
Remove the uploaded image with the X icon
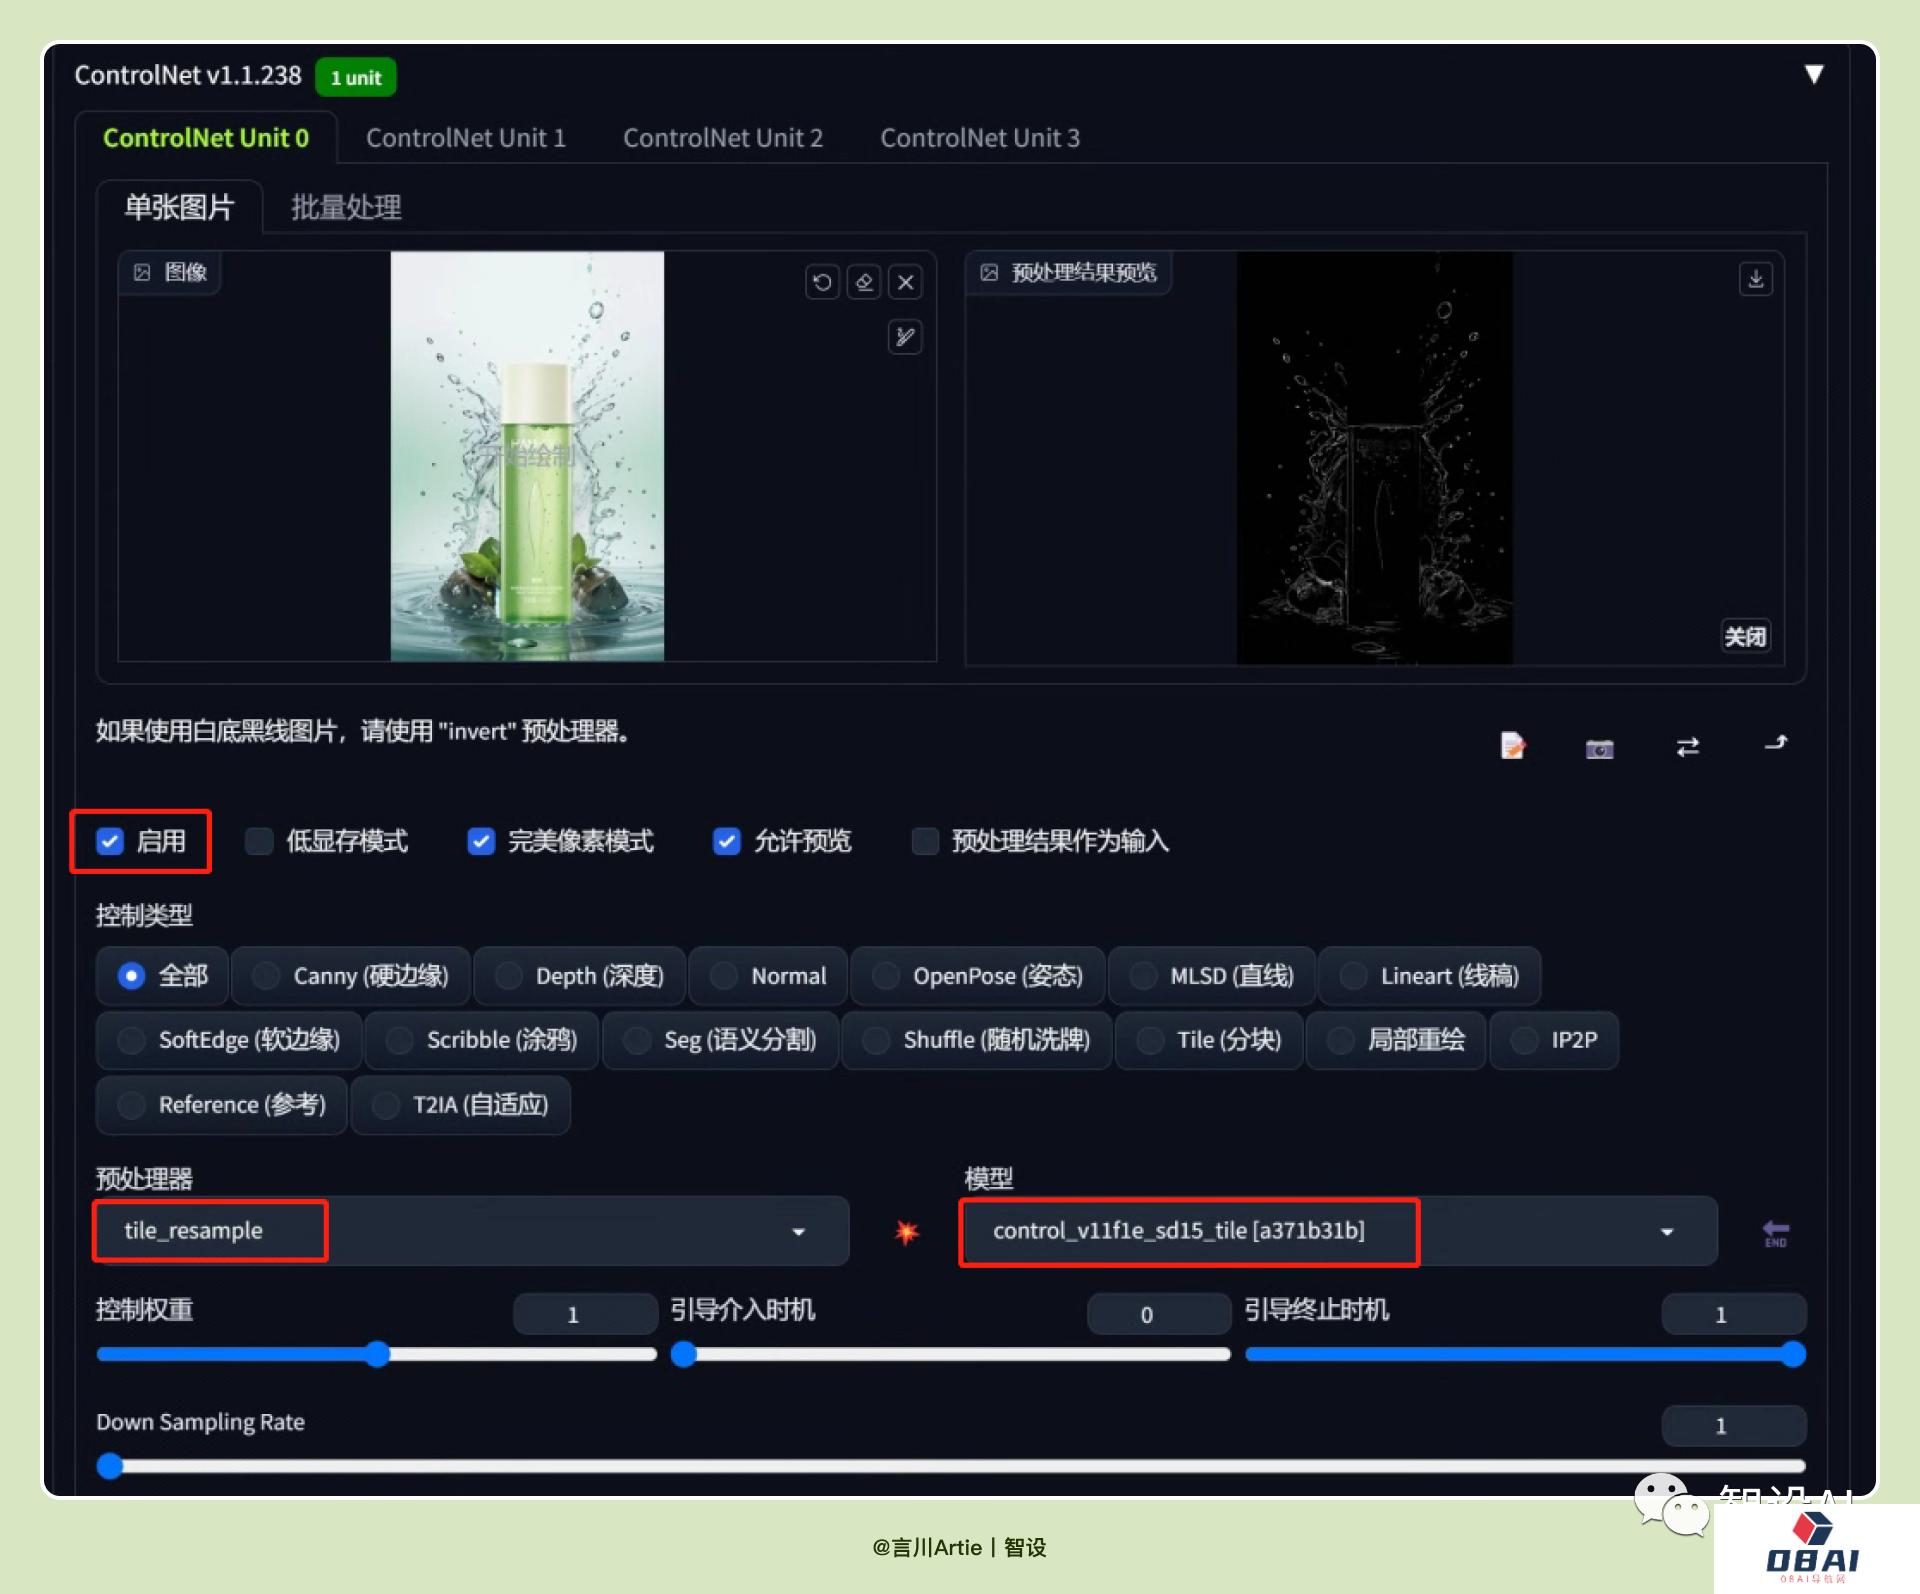[906, 283]
